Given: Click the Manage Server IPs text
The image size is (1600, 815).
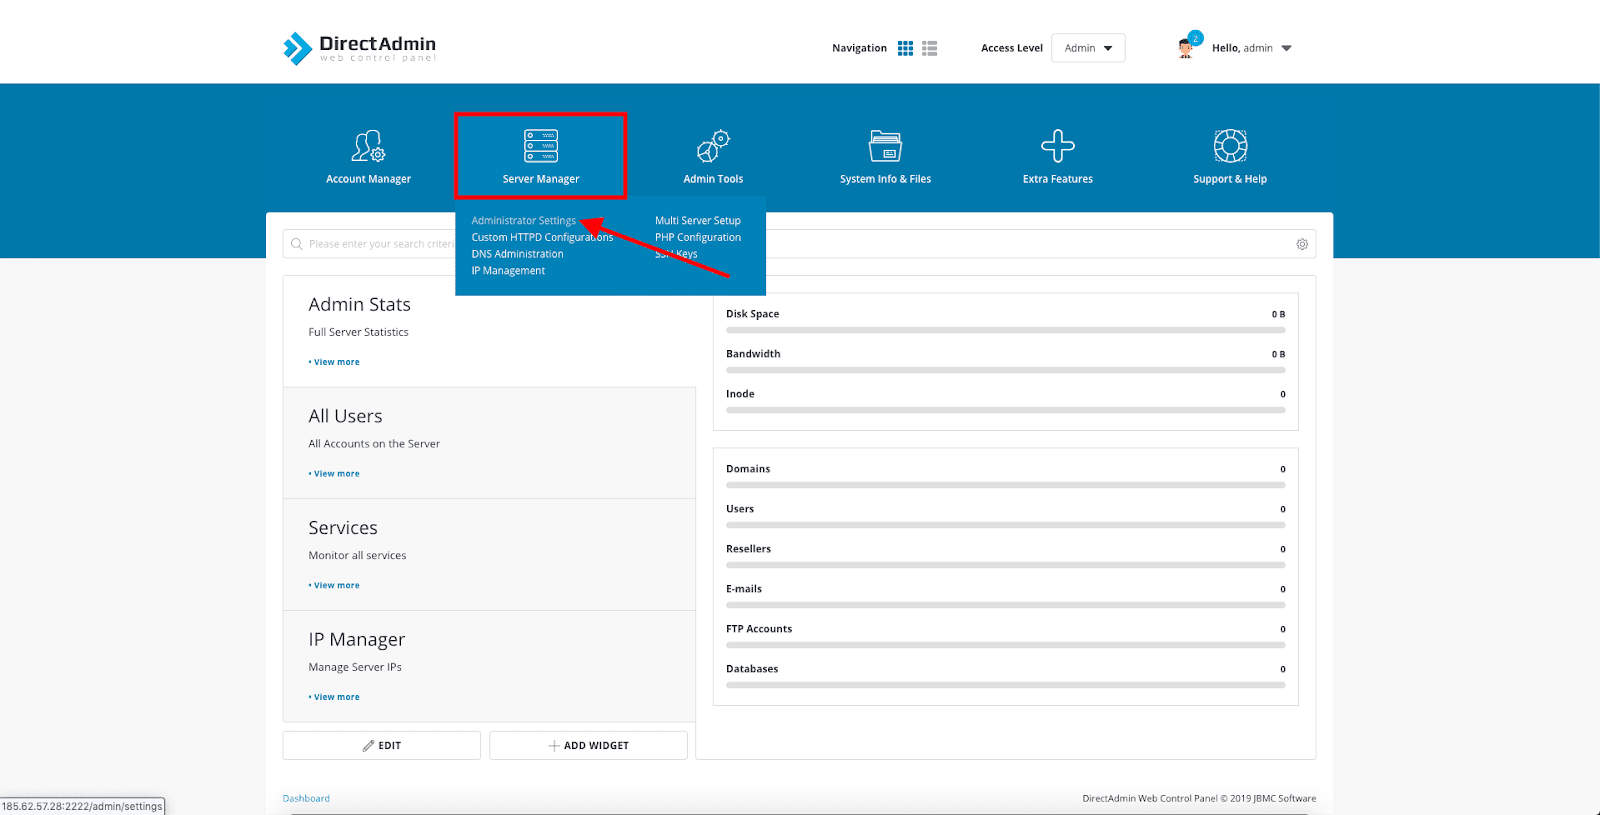Looking at the screenshot, I should pos(355,667).
